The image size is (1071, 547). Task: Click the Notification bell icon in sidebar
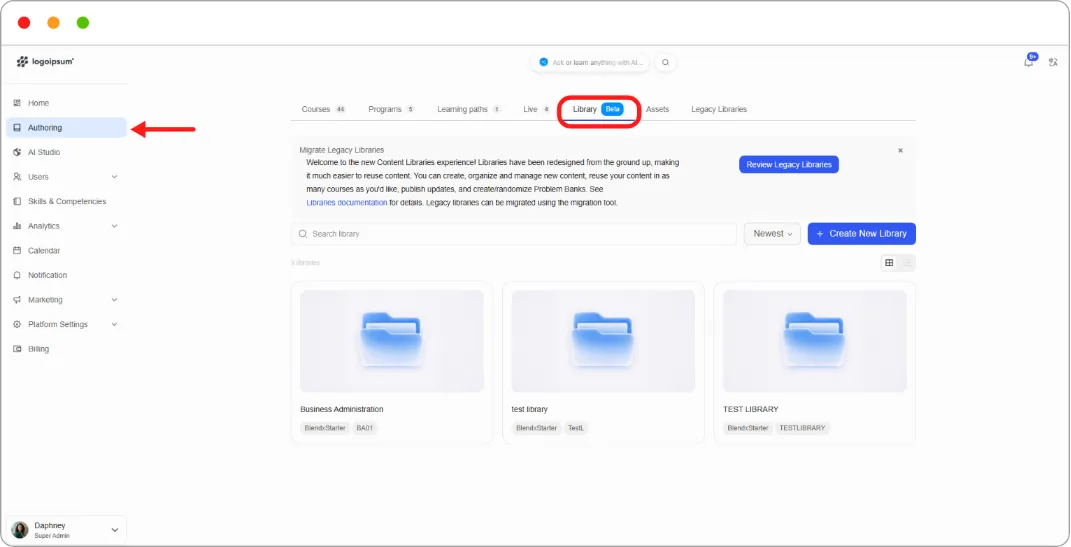(17, 275)
